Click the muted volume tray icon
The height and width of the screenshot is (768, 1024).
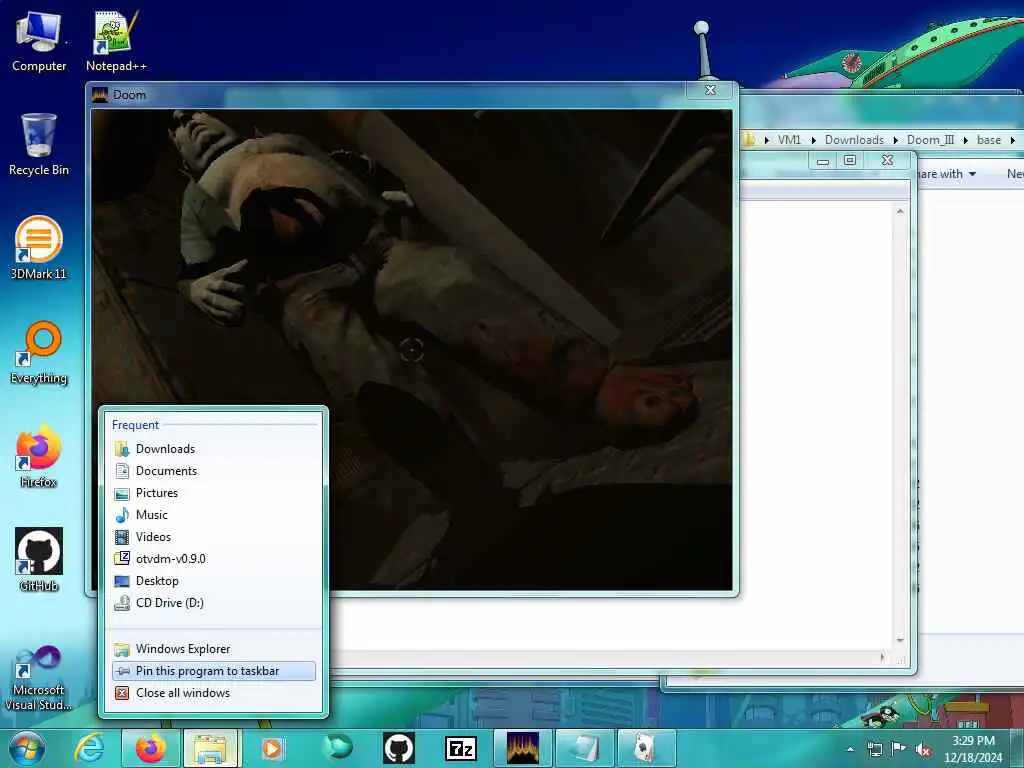tap(923, 750)
